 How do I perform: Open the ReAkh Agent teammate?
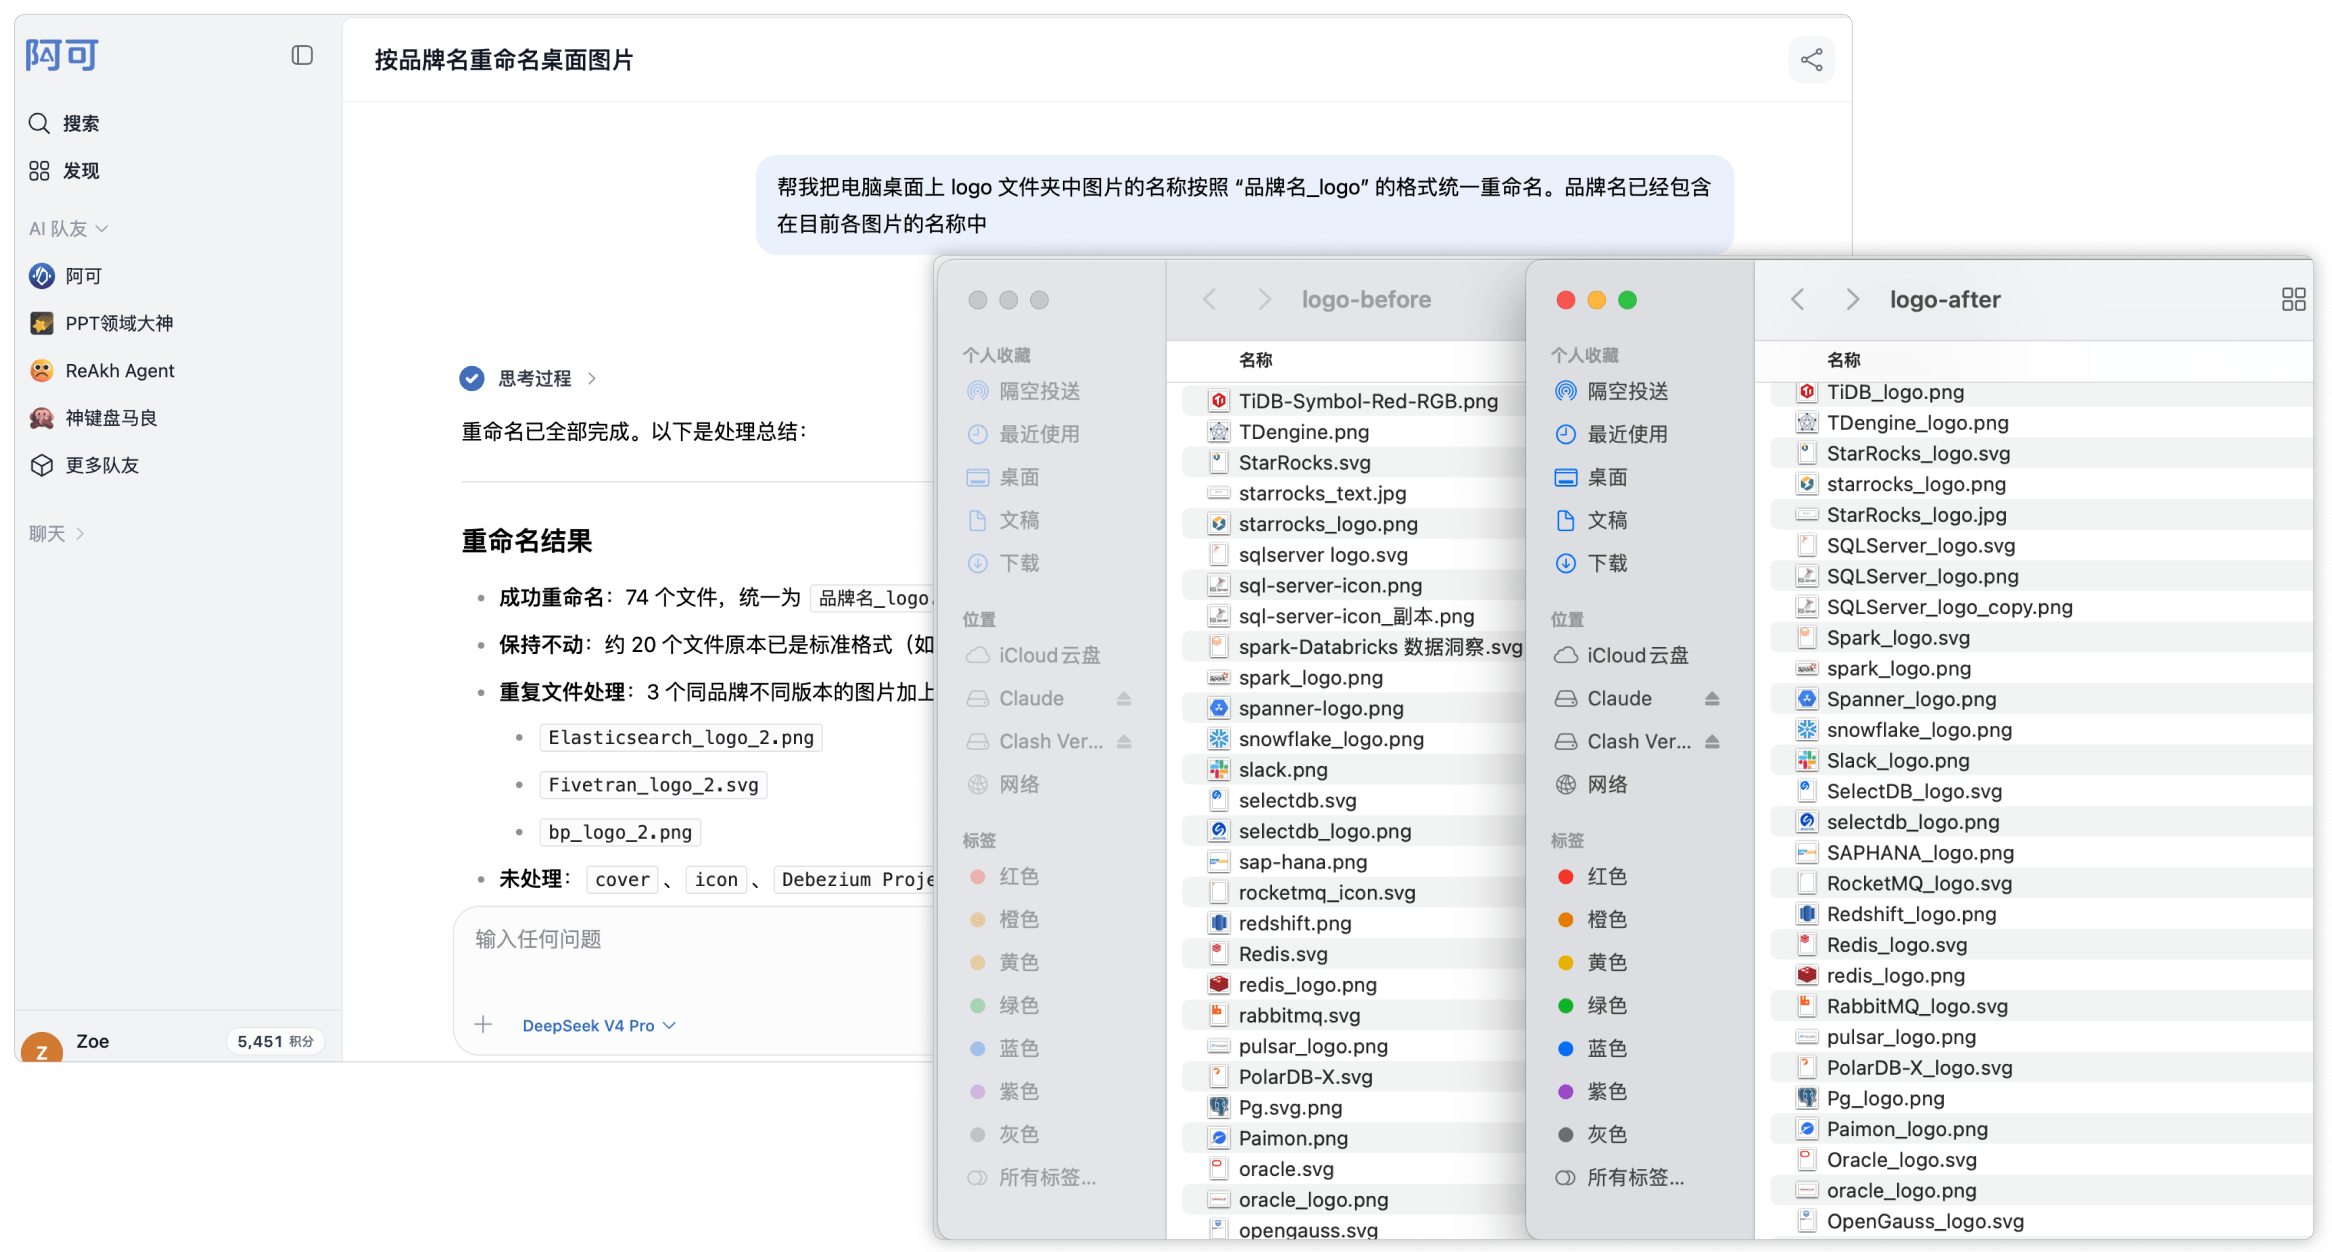click(102, 371)
